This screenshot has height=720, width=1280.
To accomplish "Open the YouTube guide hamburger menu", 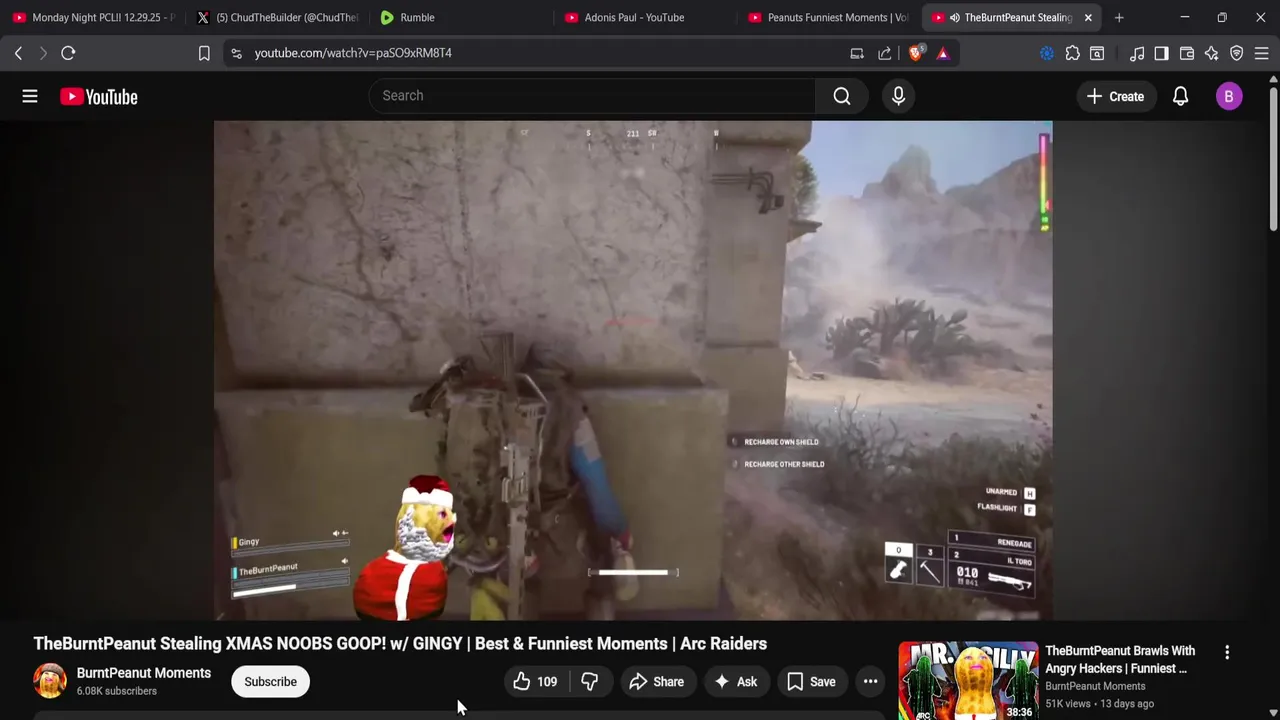I will (x=30, y=96).
